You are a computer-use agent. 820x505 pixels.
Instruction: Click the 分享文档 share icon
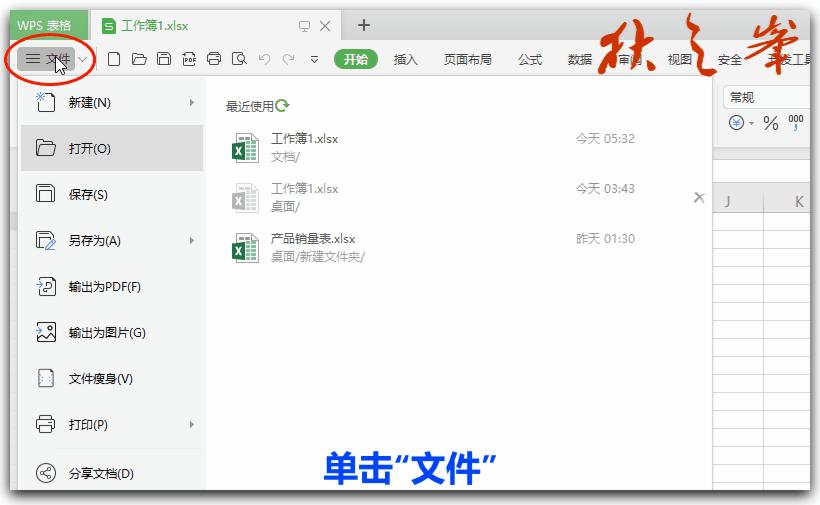(45, 473)
